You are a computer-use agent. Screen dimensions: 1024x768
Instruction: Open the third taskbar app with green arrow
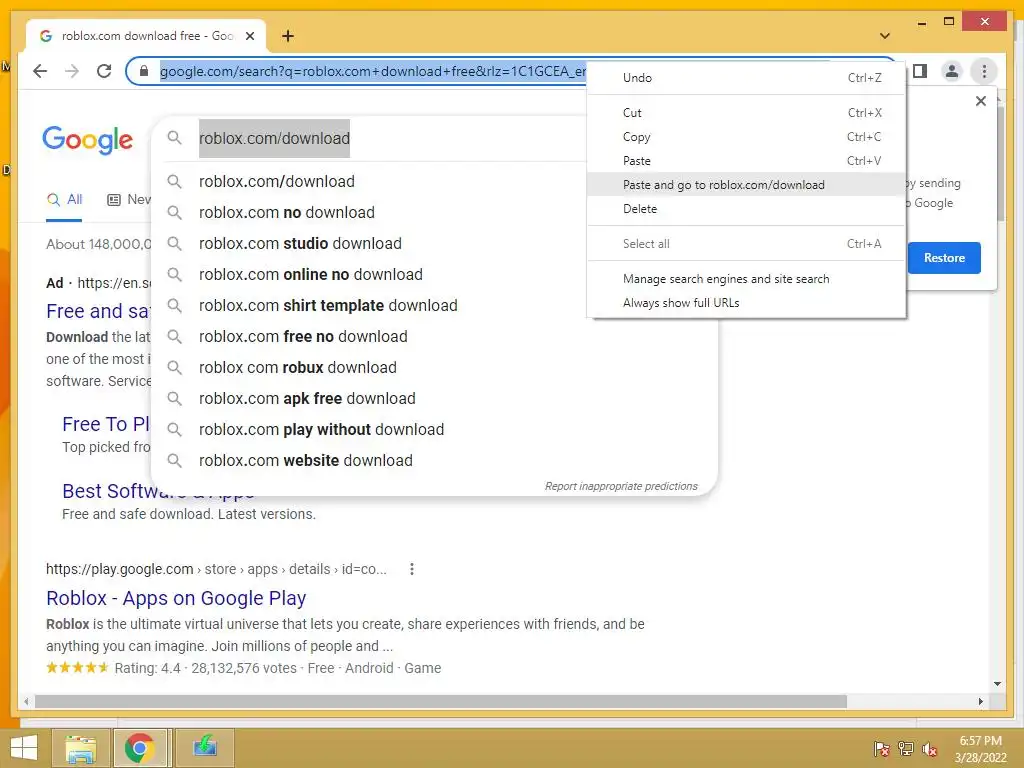(x=204, y=748)
